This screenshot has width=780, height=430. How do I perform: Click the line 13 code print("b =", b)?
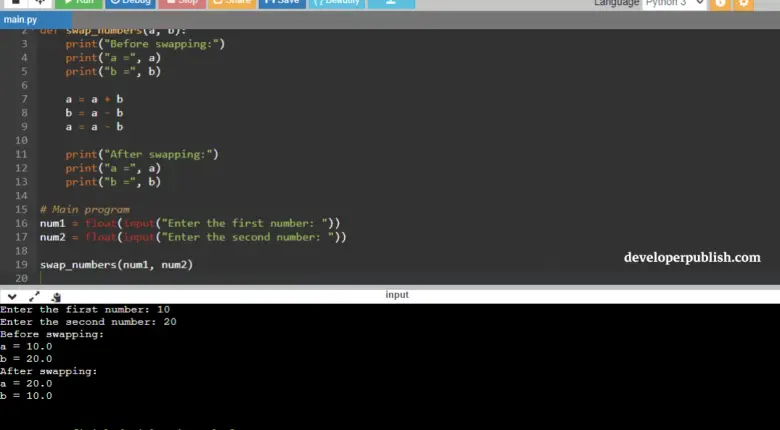(x=113, y=182)
